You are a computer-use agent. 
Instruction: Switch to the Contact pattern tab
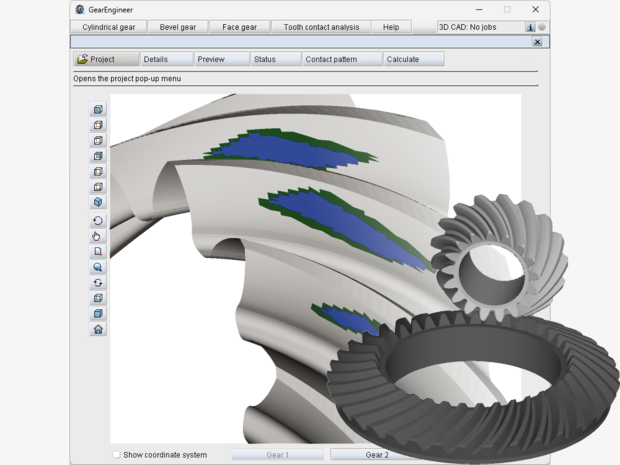(331, 59)
